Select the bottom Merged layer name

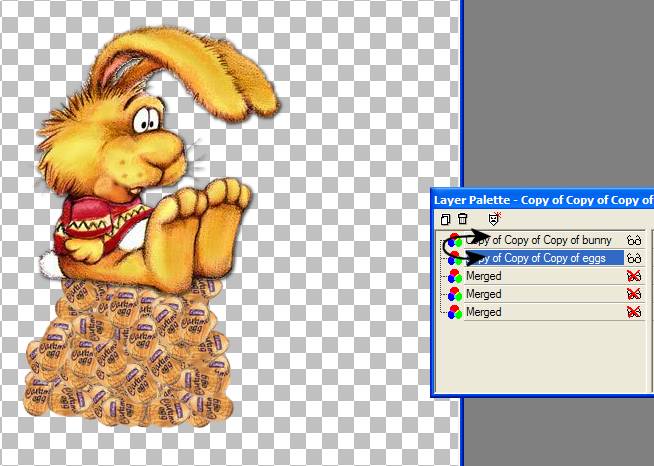(484, 312)
